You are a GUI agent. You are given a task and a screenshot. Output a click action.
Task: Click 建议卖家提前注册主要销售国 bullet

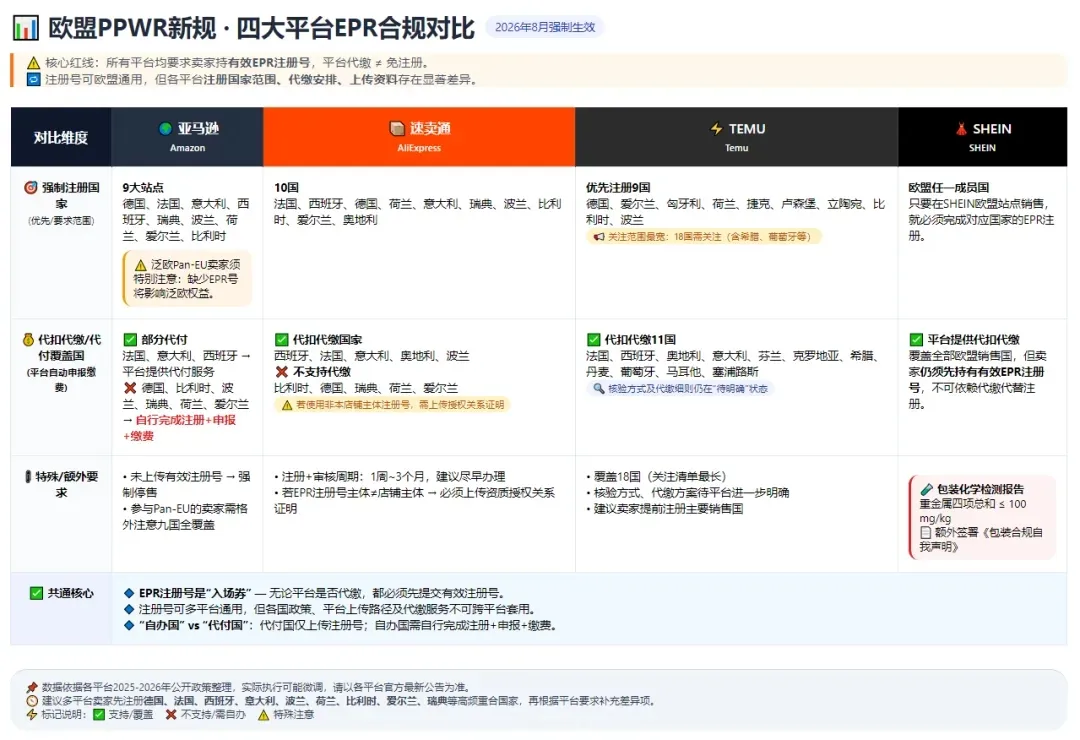click(x=665, y=508)
